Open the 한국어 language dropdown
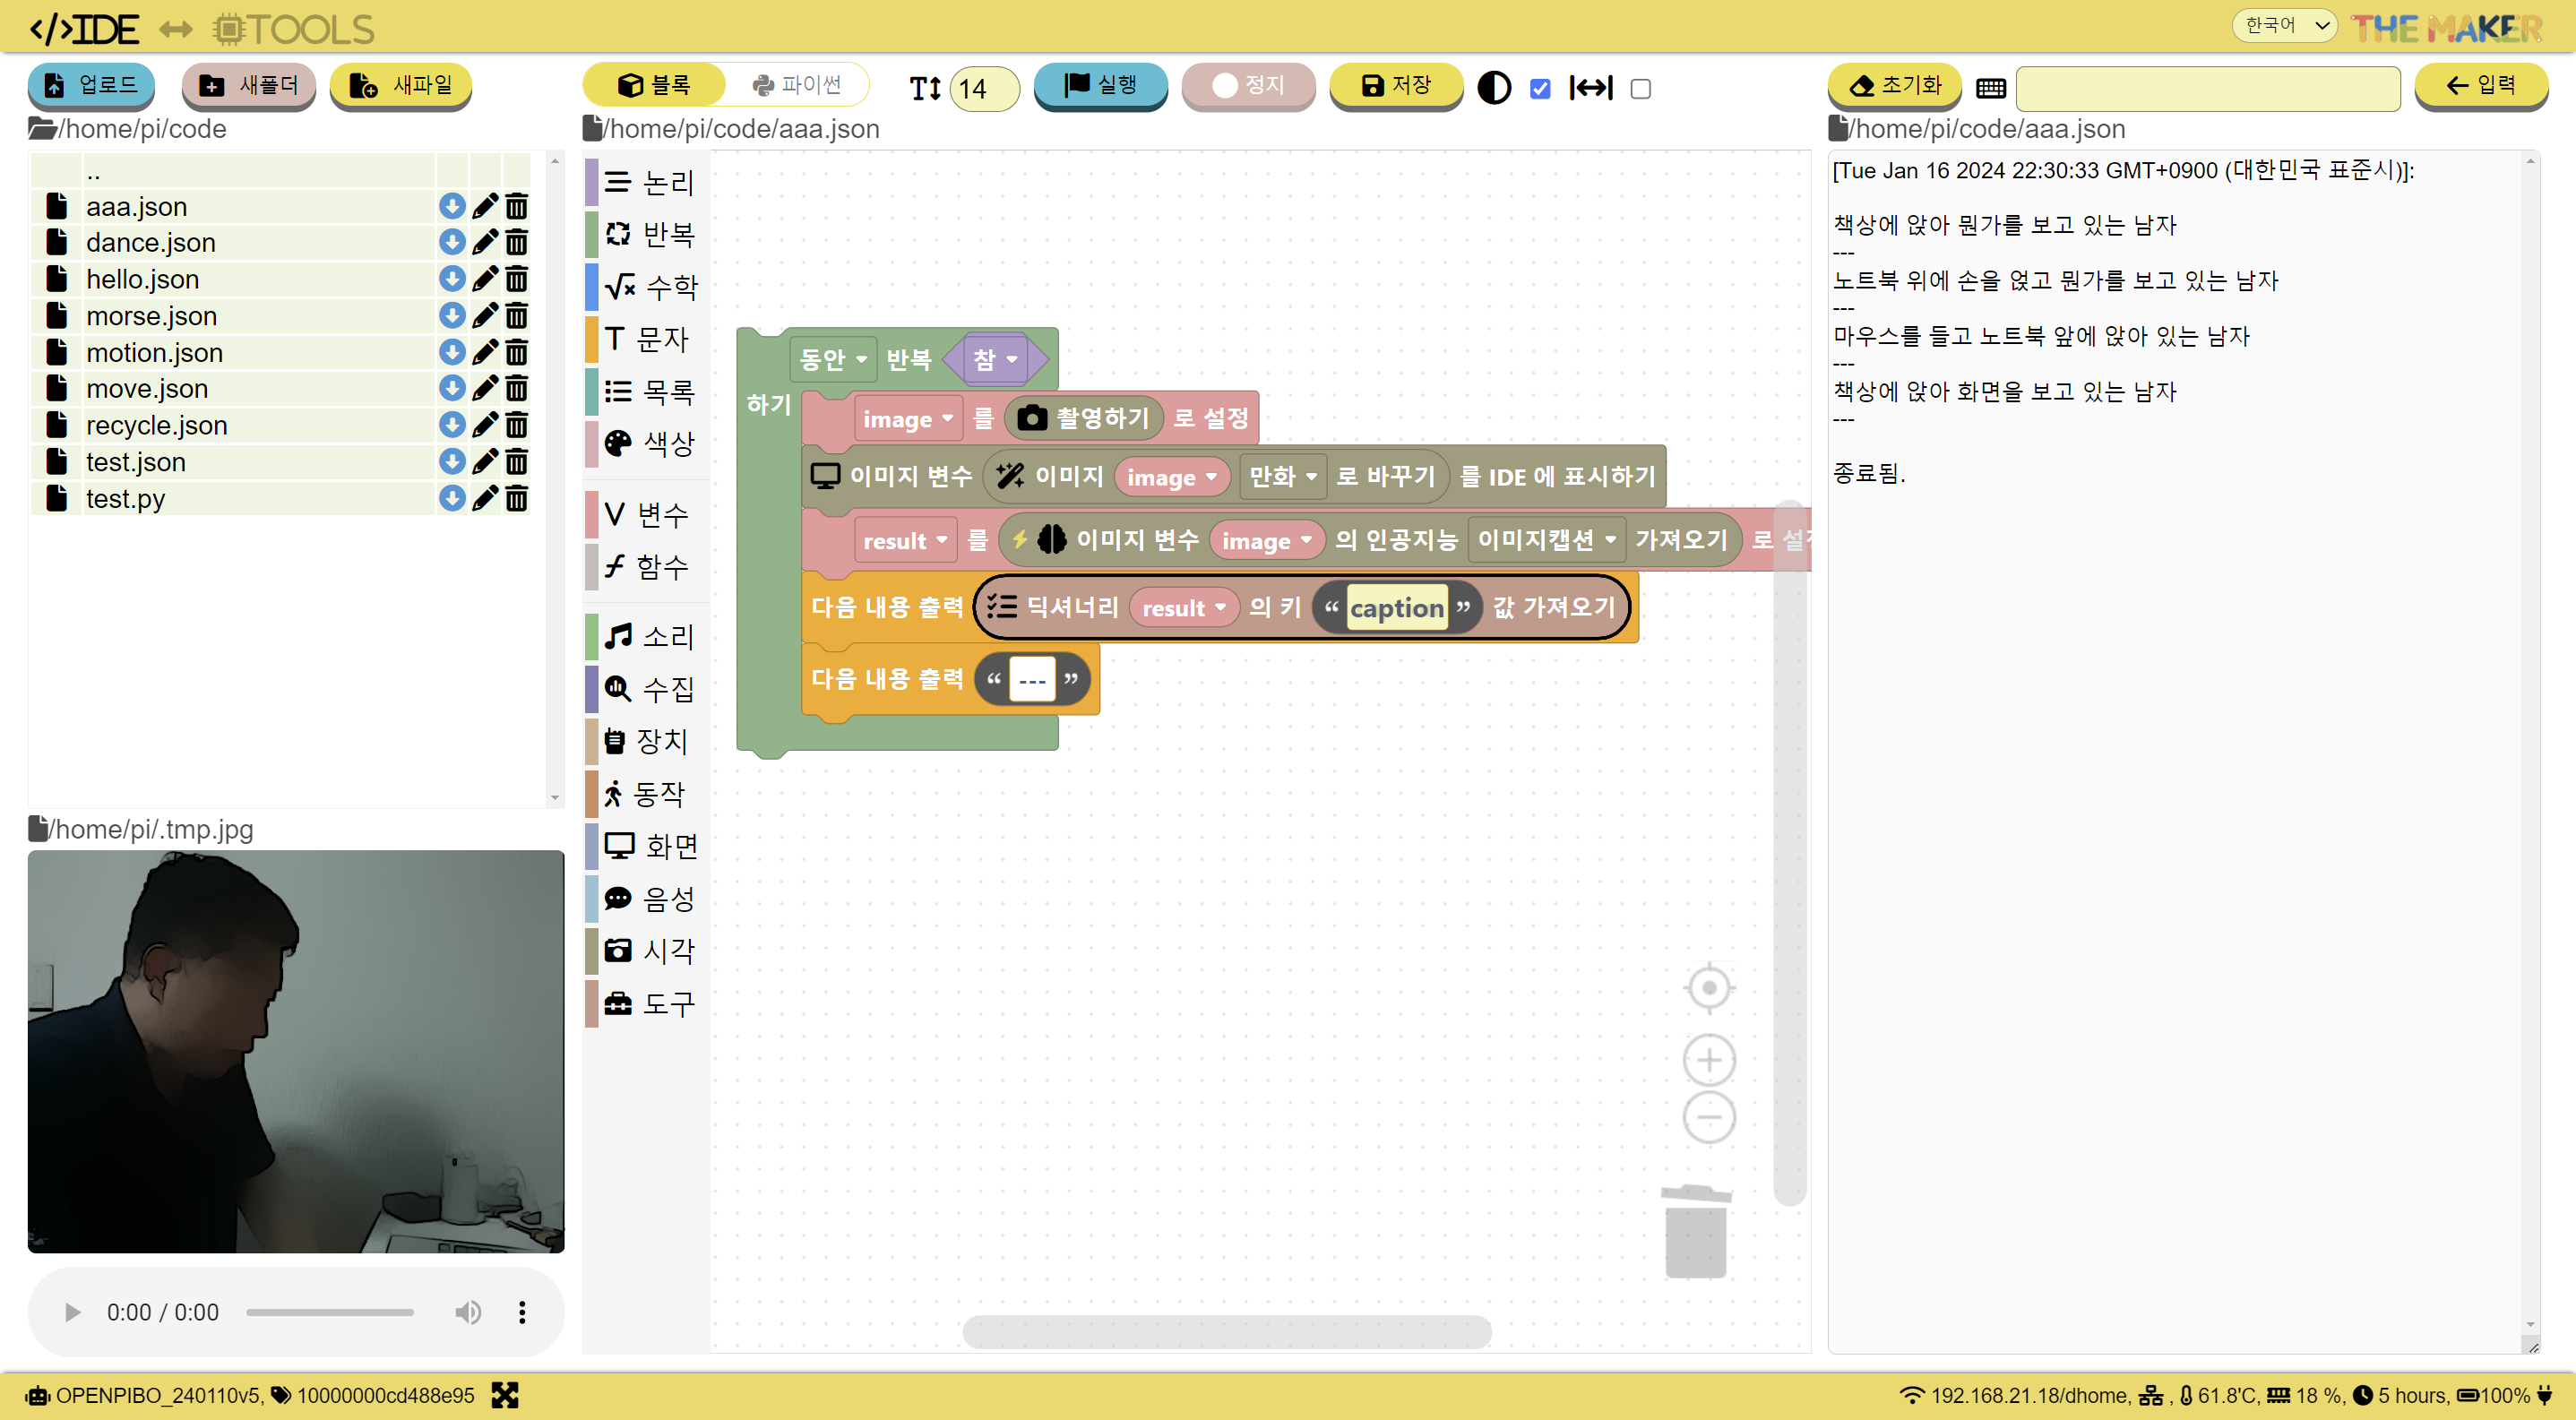This screenshot has width=2576, height=1420. tap(2284, 25)
